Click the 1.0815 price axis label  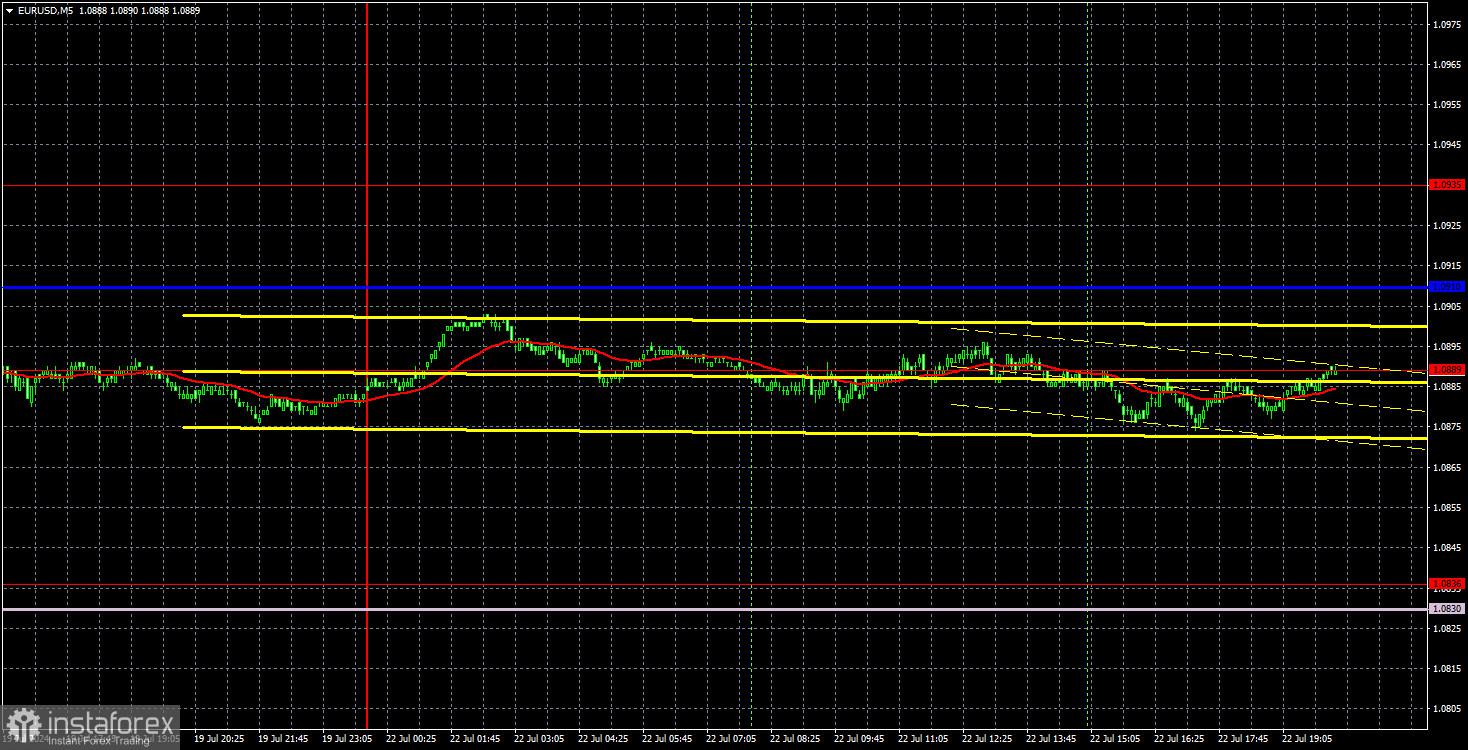pyautogui.click(x=1447, y=669)
